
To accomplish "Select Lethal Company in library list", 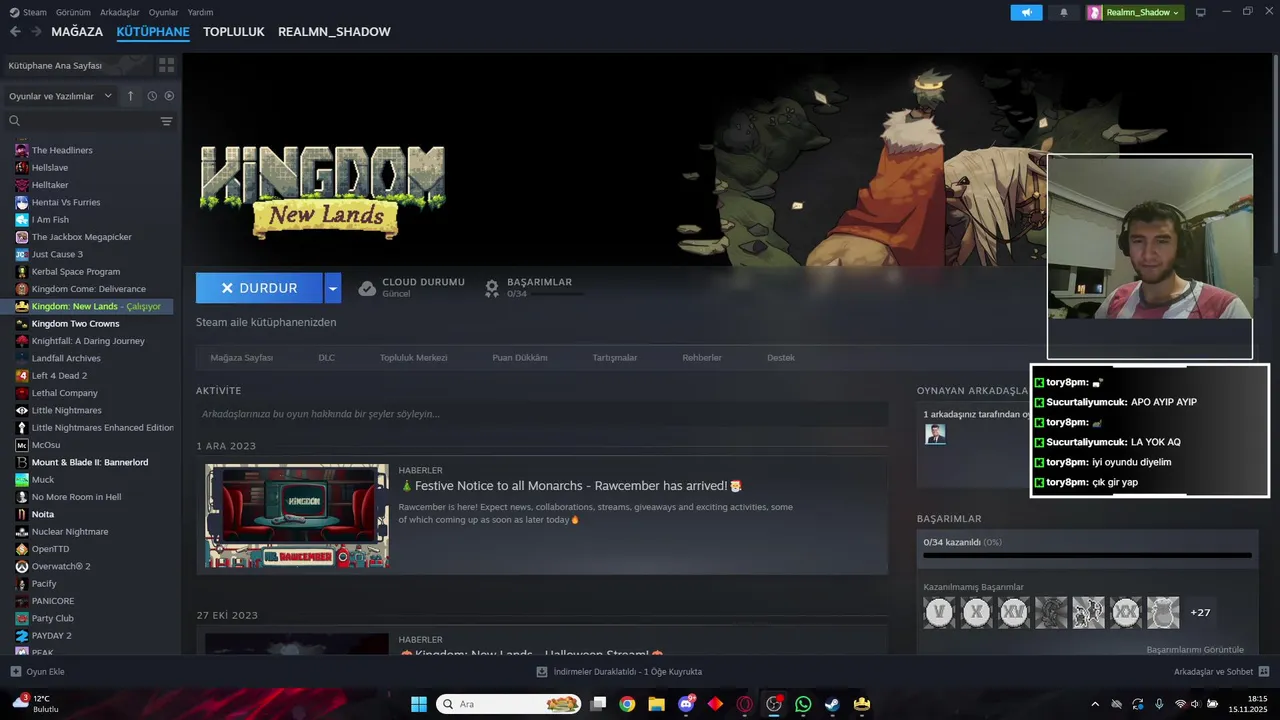I will click(x=64, y=393).
